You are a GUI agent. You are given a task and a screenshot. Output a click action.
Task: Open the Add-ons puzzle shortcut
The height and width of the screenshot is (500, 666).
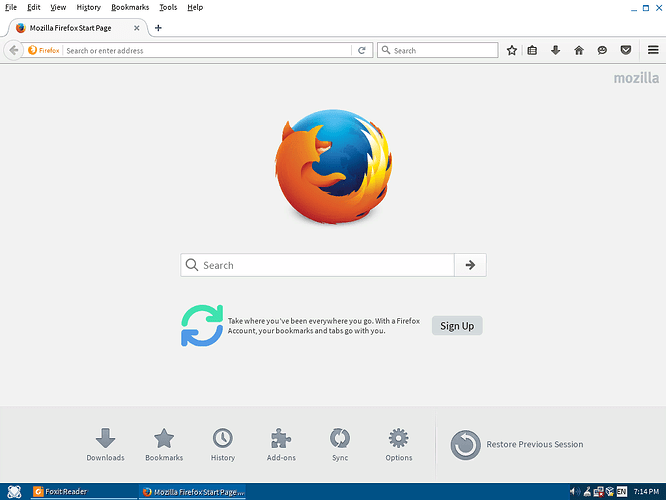click(x=281, y=444)
